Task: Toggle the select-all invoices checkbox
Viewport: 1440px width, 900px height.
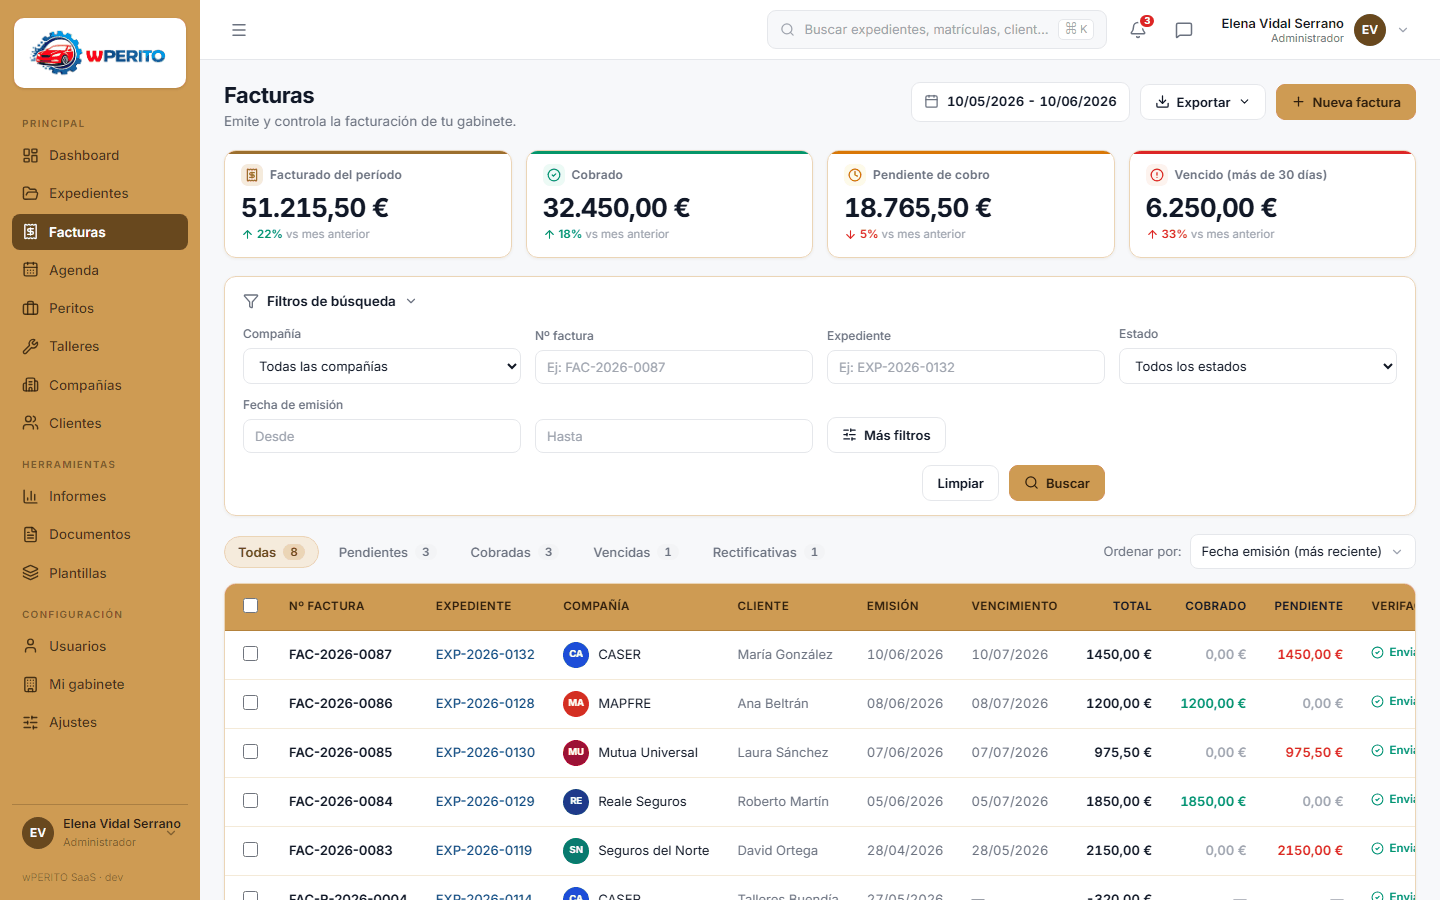Action: [x=251, y=606]
